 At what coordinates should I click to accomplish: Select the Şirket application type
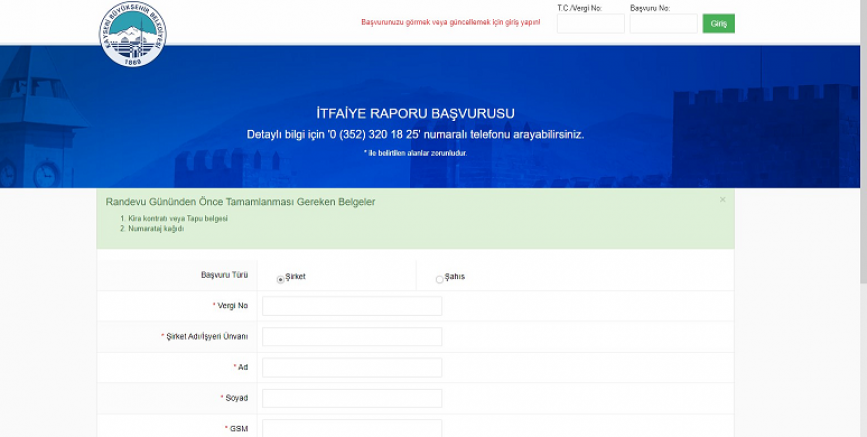click(x=280, y=279)
